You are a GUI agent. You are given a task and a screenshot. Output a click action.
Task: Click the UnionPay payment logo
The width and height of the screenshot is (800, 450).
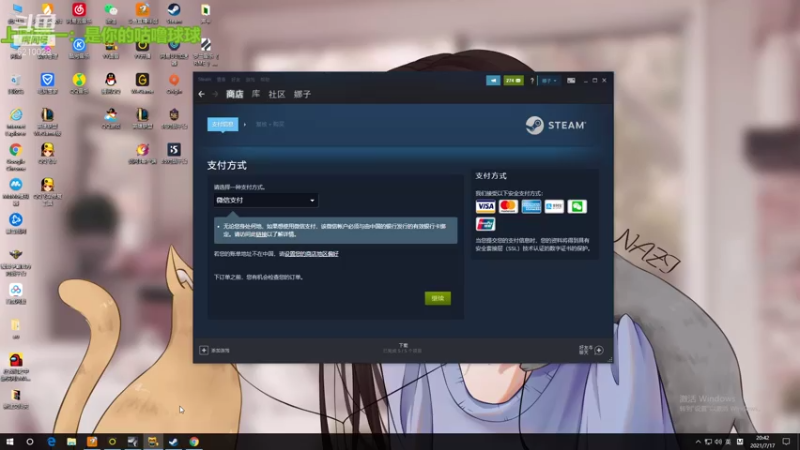[x=485, y=224]
